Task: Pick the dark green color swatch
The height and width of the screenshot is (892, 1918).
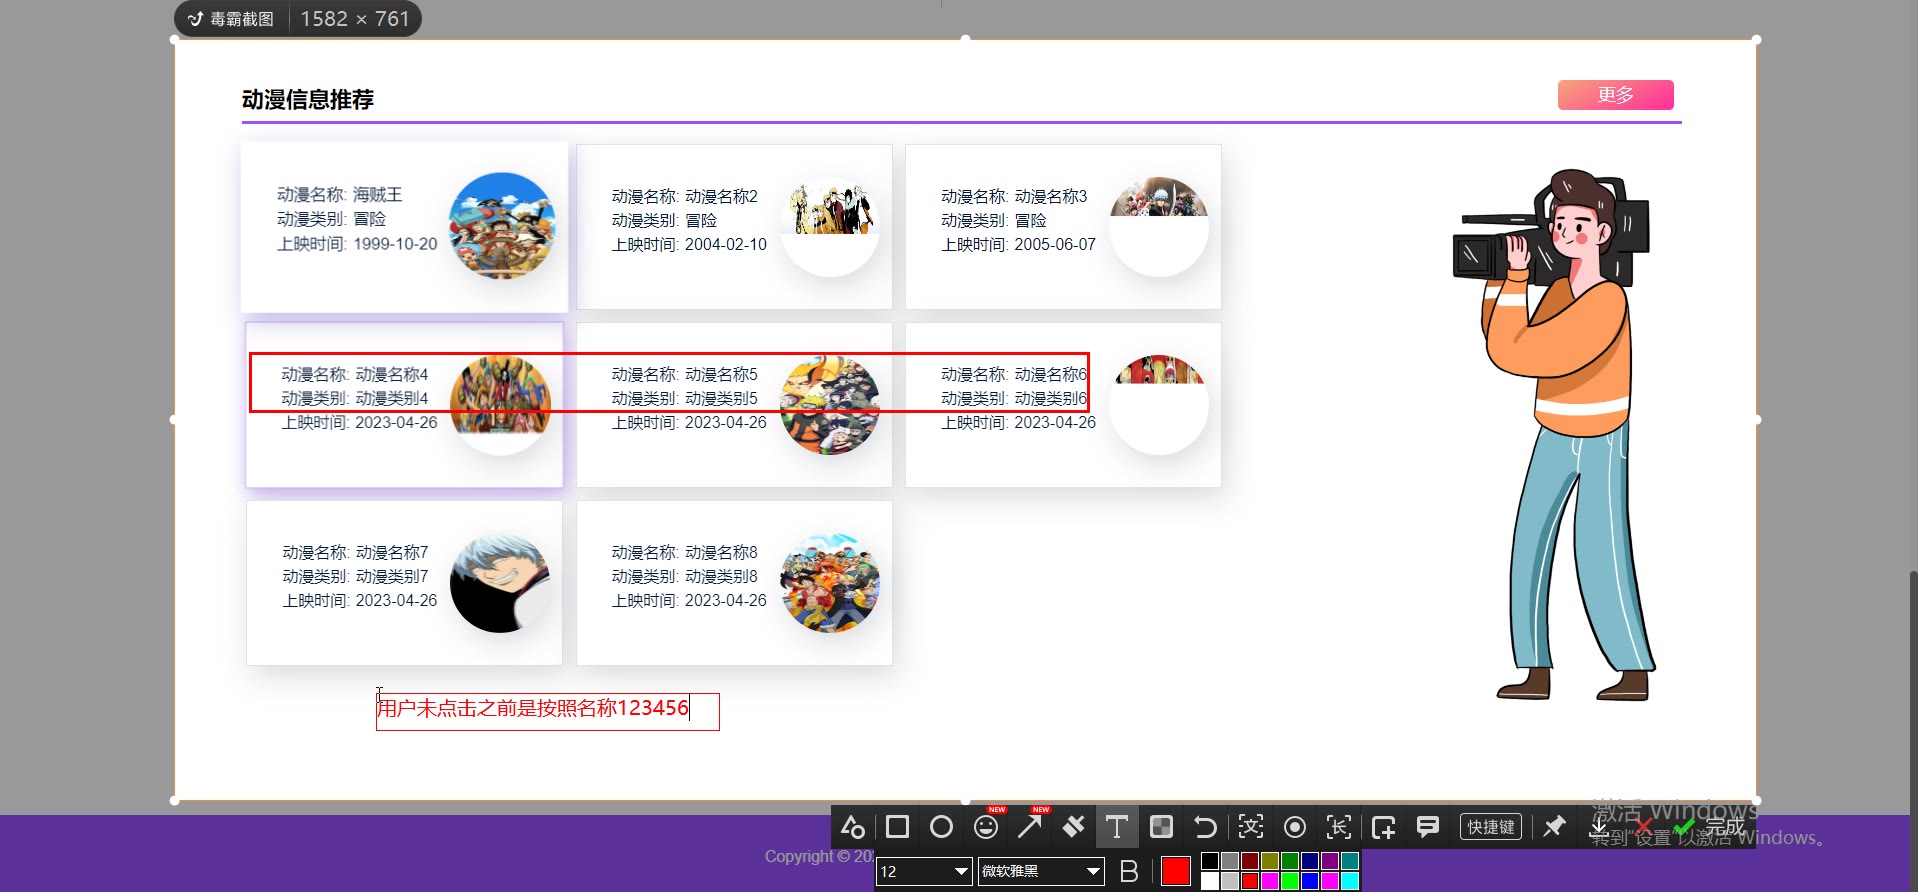Action: pos(1290,861)
